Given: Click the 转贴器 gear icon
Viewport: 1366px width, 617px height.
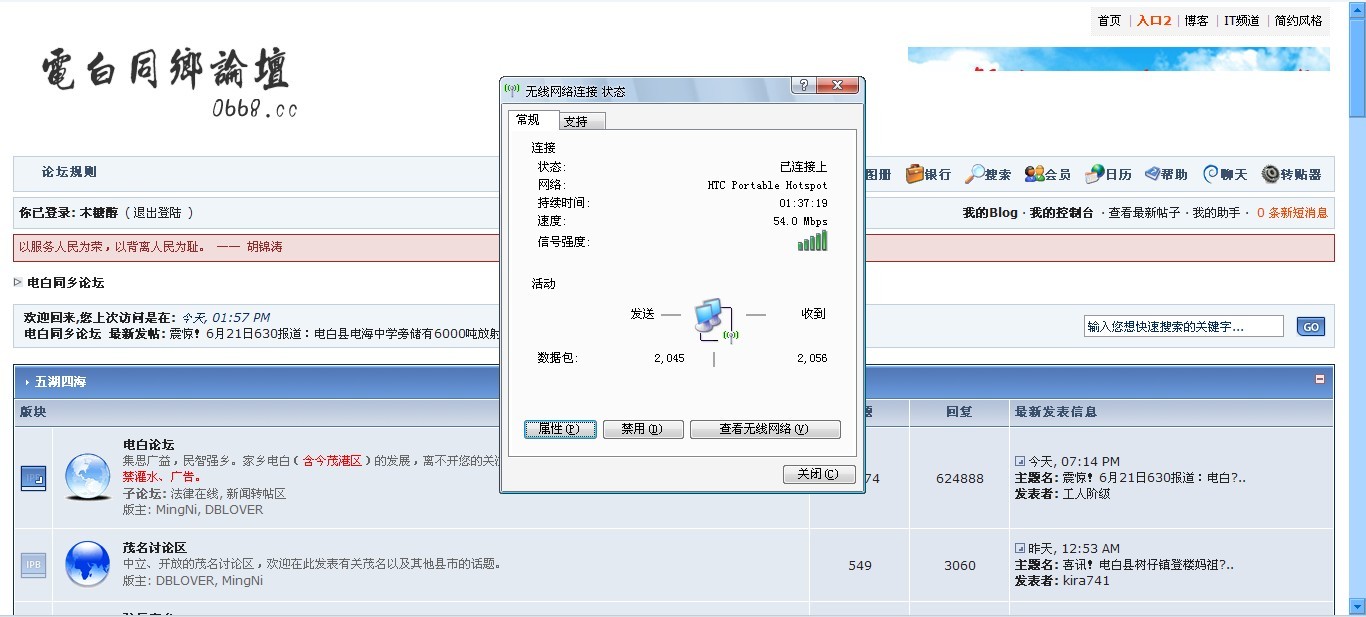Looking at the screenshot, I should pyautogui.click(x=1270, y=174).
